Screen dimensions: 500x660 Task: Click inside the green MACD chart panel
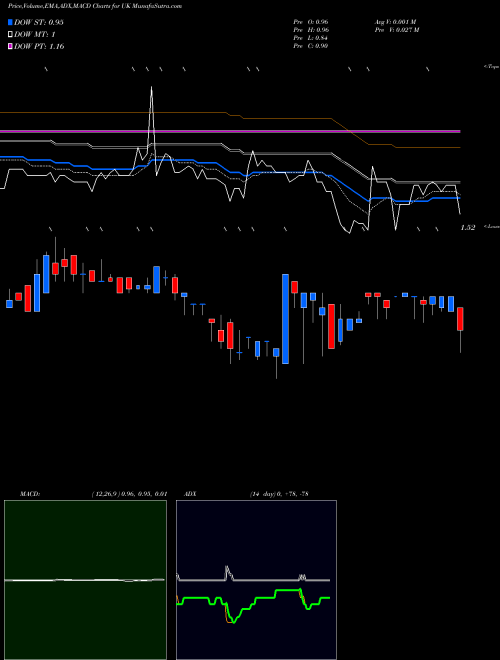[x=85, y=580]
